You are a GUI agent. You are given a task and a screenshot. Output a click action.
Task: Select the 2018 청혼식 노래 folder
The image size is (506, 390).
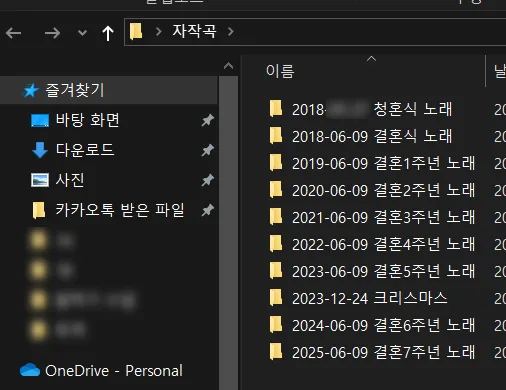tap(372, 109)
